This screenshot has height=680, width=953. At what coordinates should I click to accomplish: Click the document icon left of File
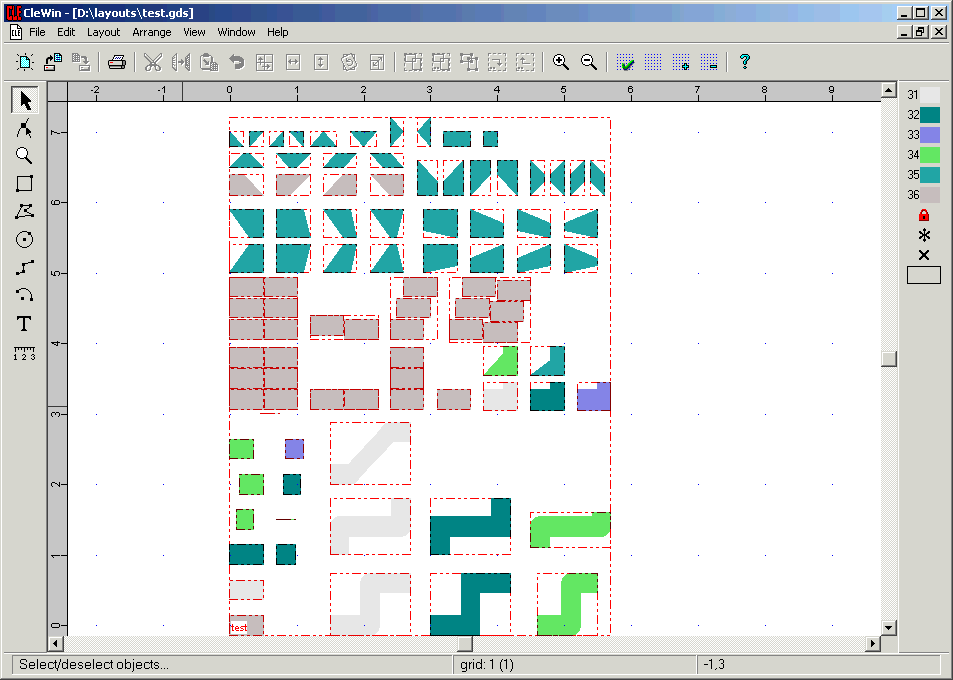pyautogui.click(x=16, y=32)
